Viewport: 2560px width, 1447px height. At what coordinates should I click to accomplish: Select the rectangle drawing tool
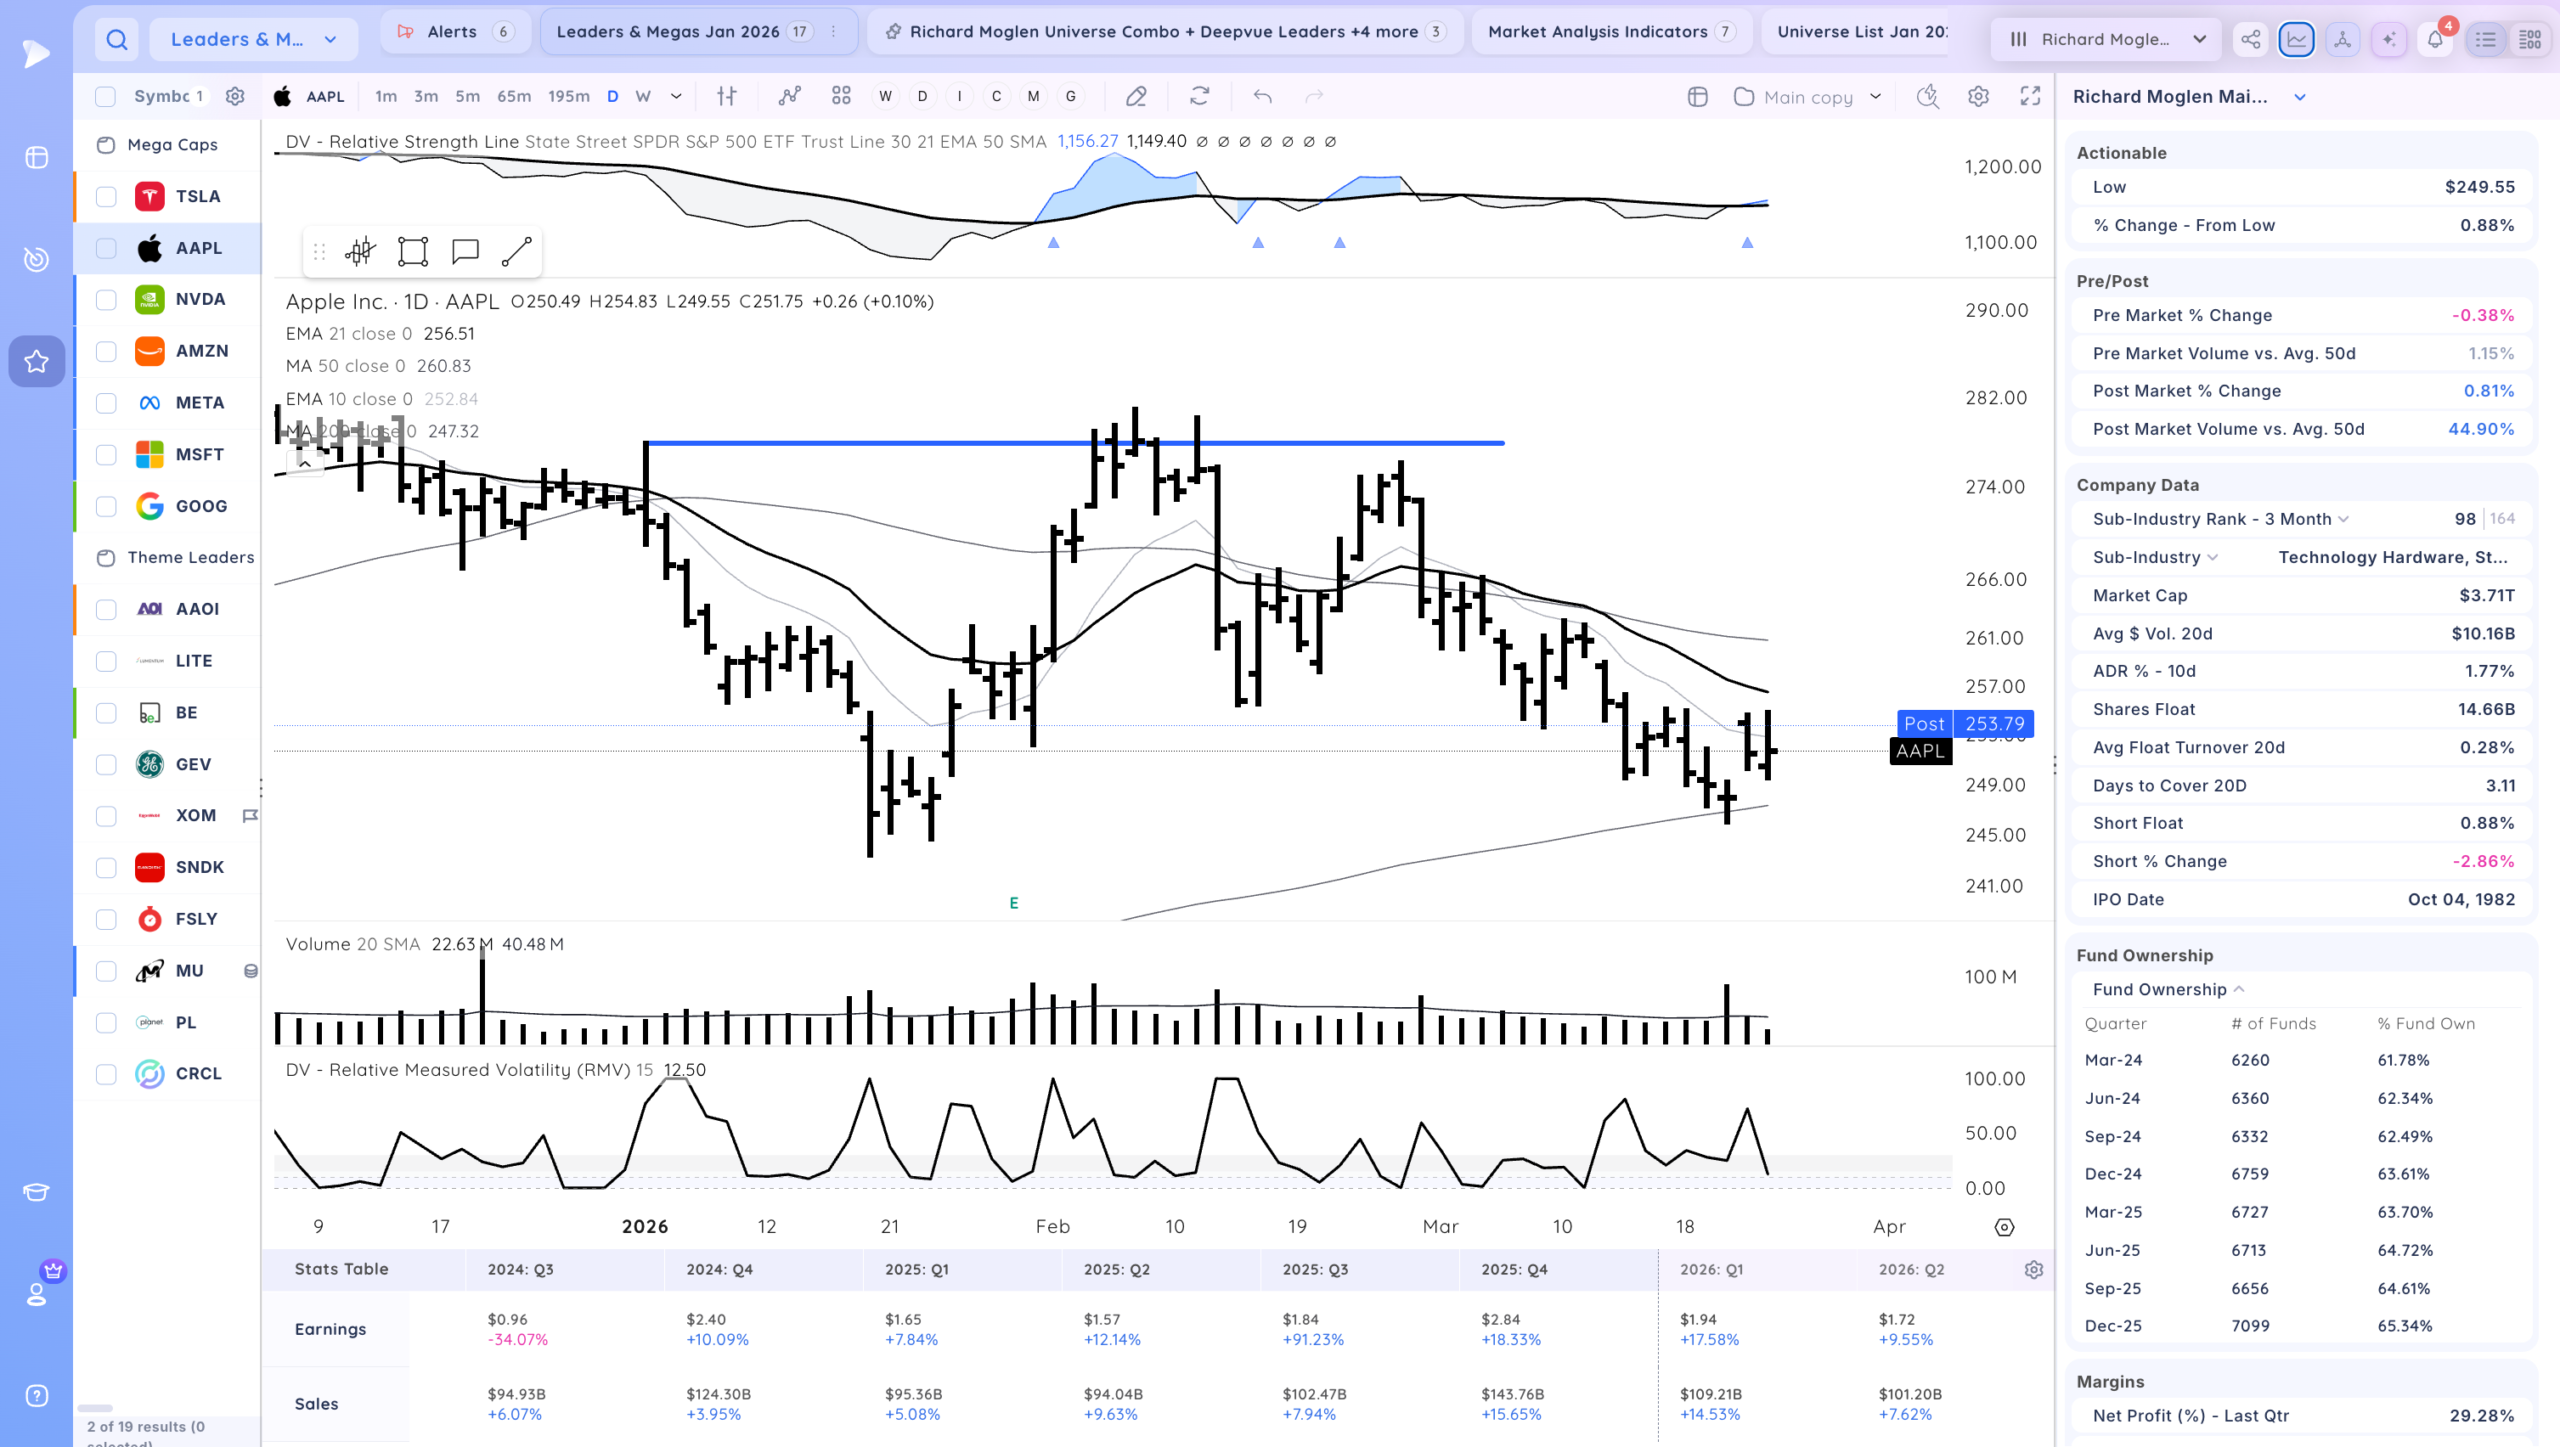click(412, 252)
